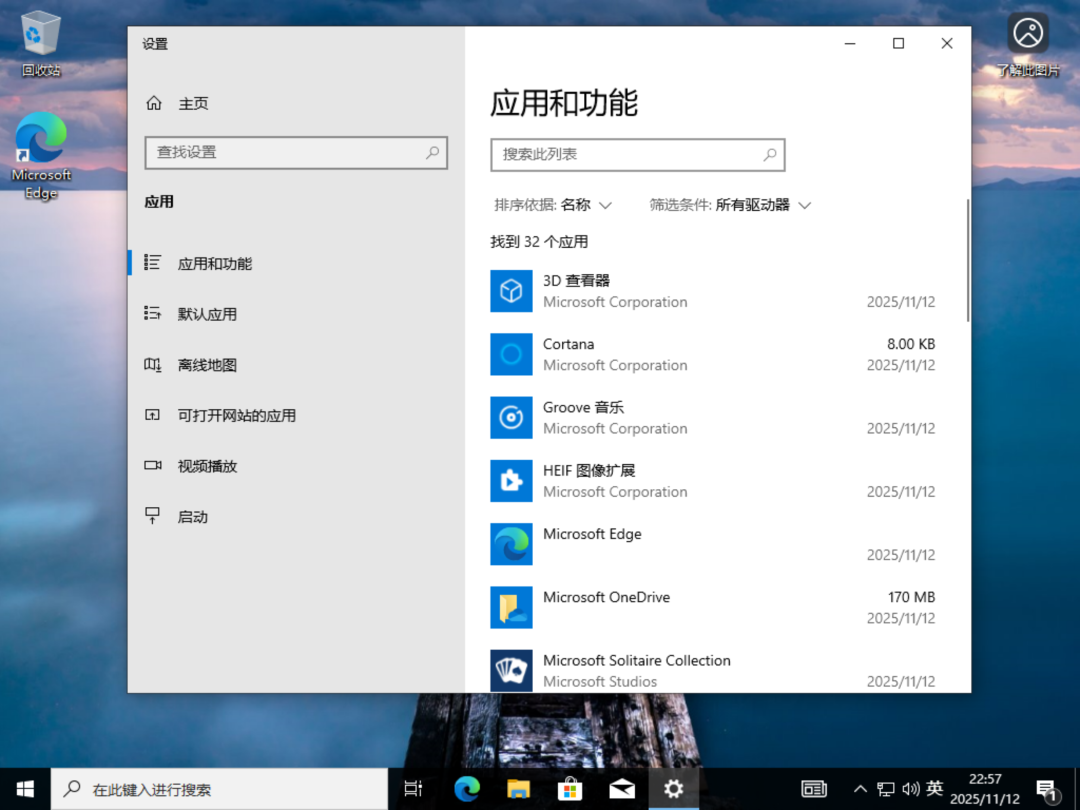The width and height of the screenshot is (1080, 810).
Task: Select the HEIF 图像扩展 app name
Action: click(589, 470)
